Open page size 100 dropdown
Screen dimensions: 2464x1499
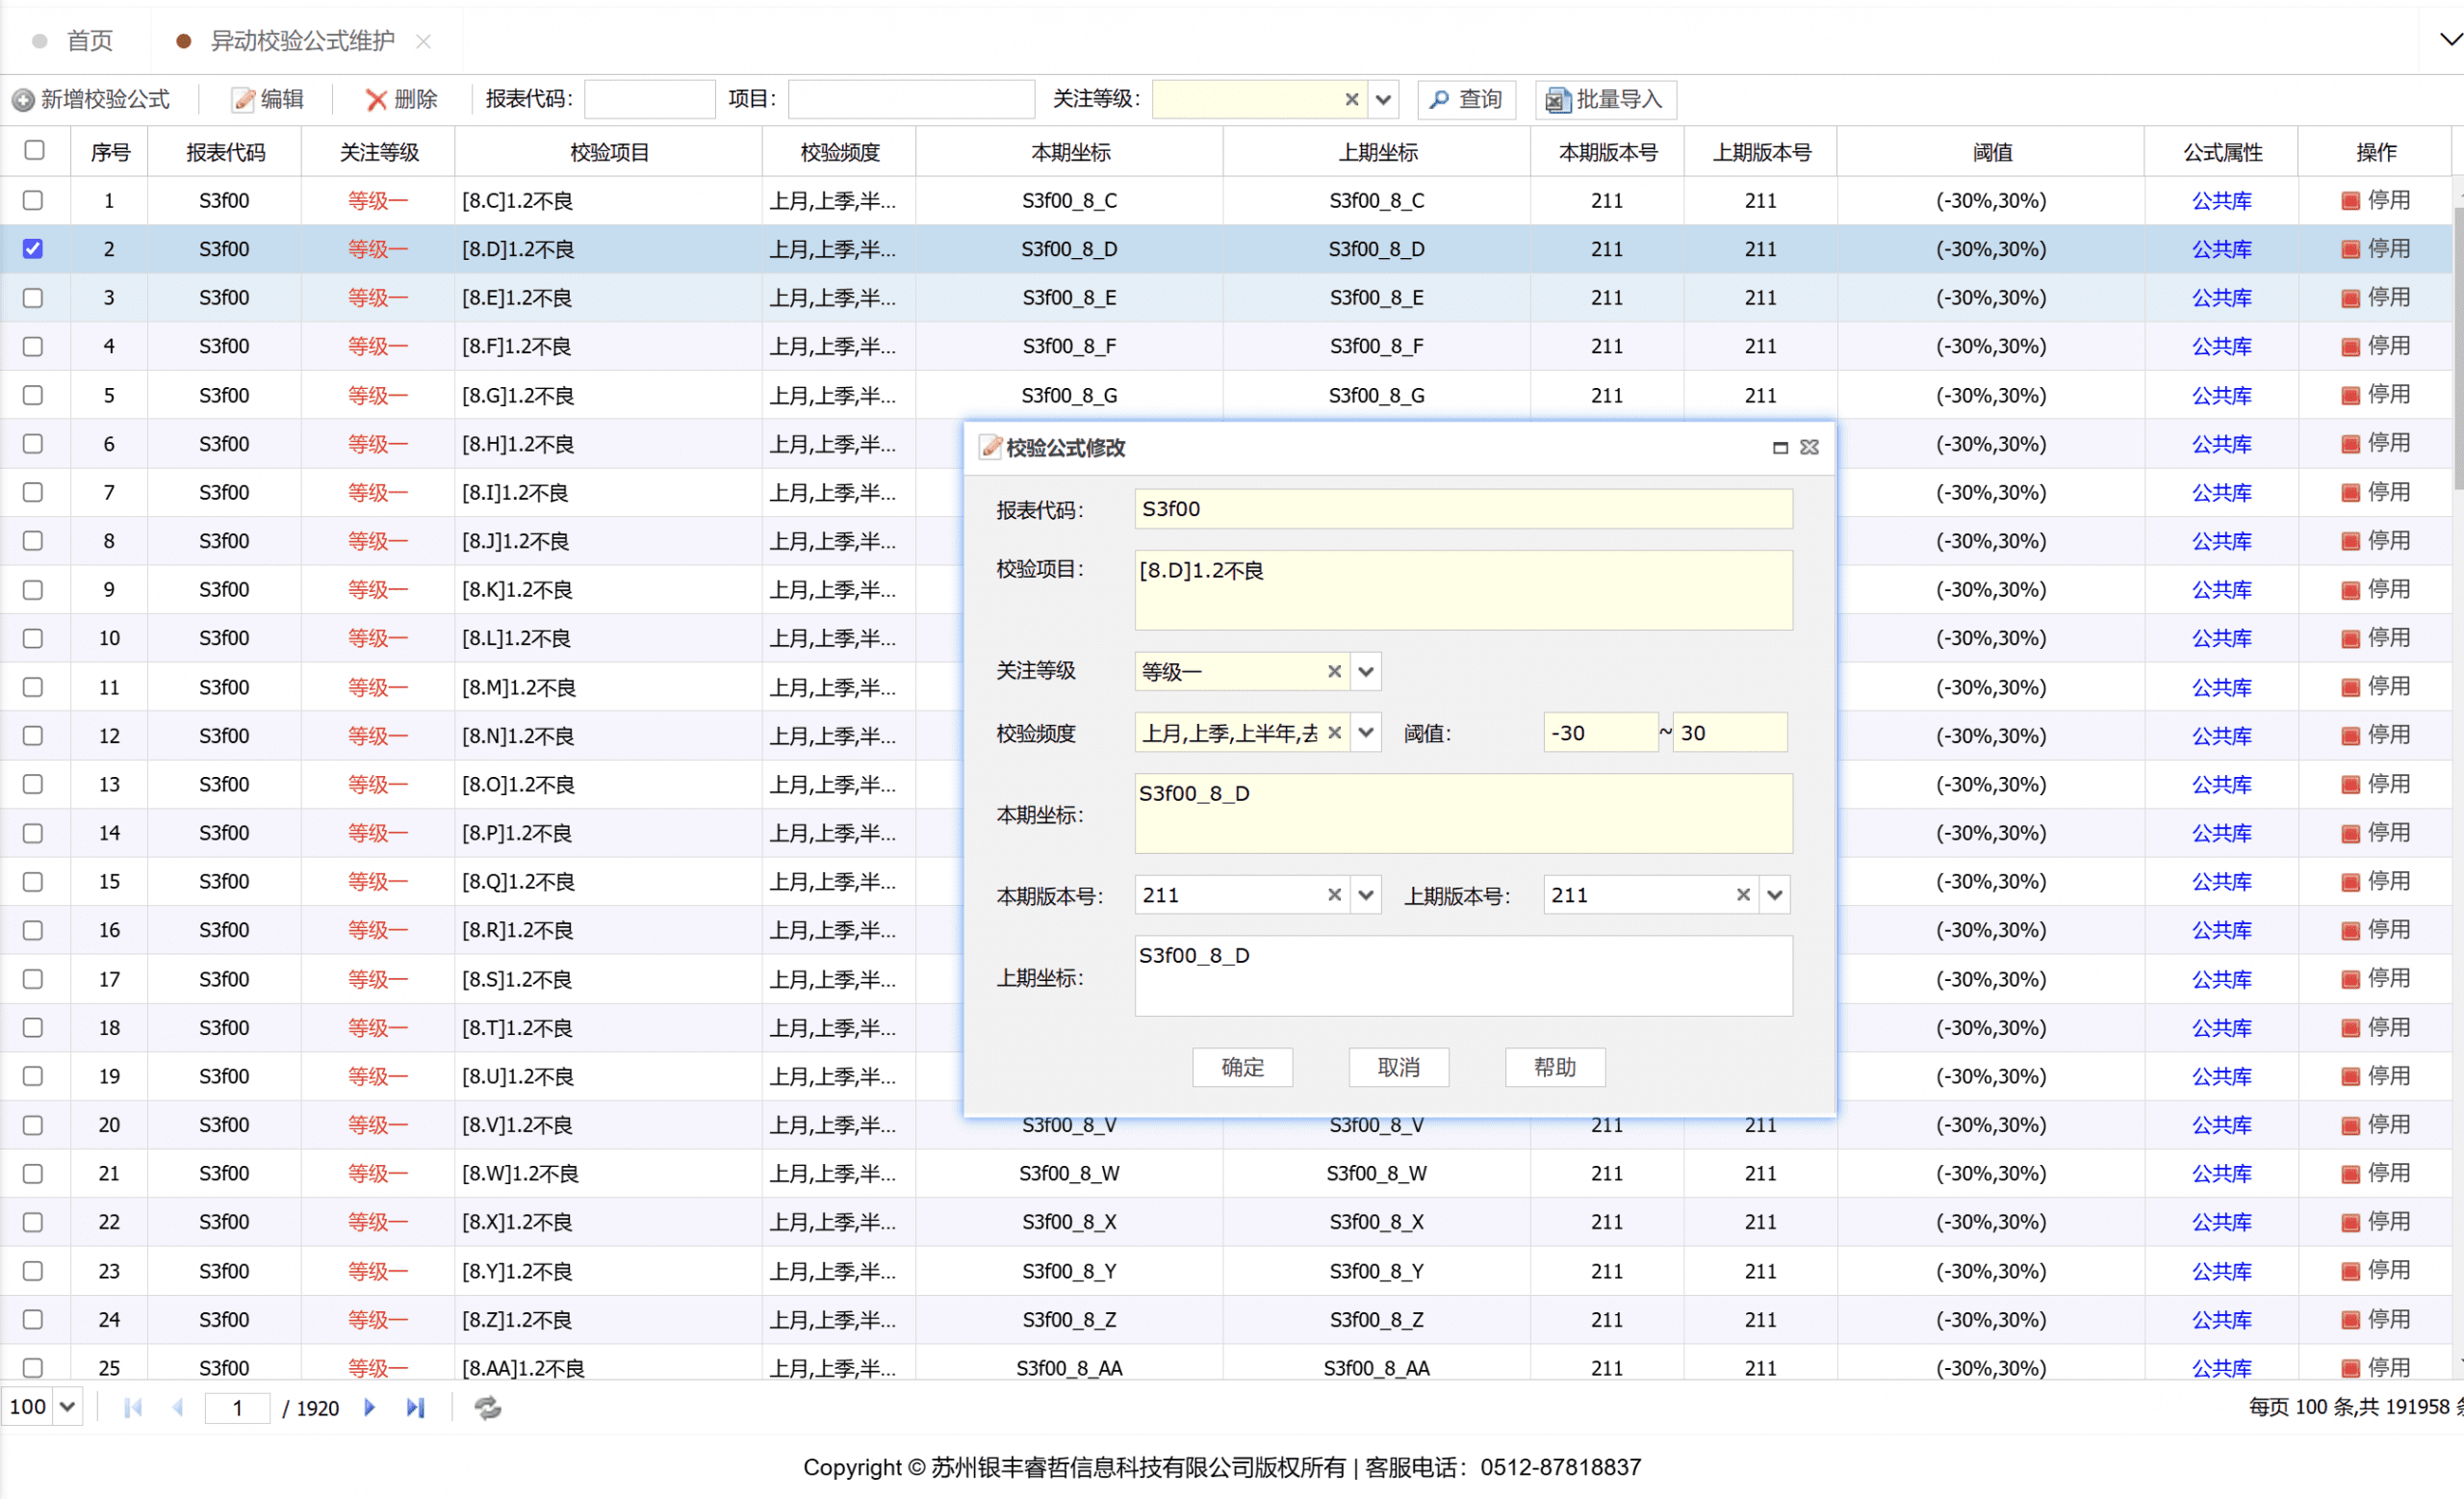pyautogui.click(x=67, y=1408)
